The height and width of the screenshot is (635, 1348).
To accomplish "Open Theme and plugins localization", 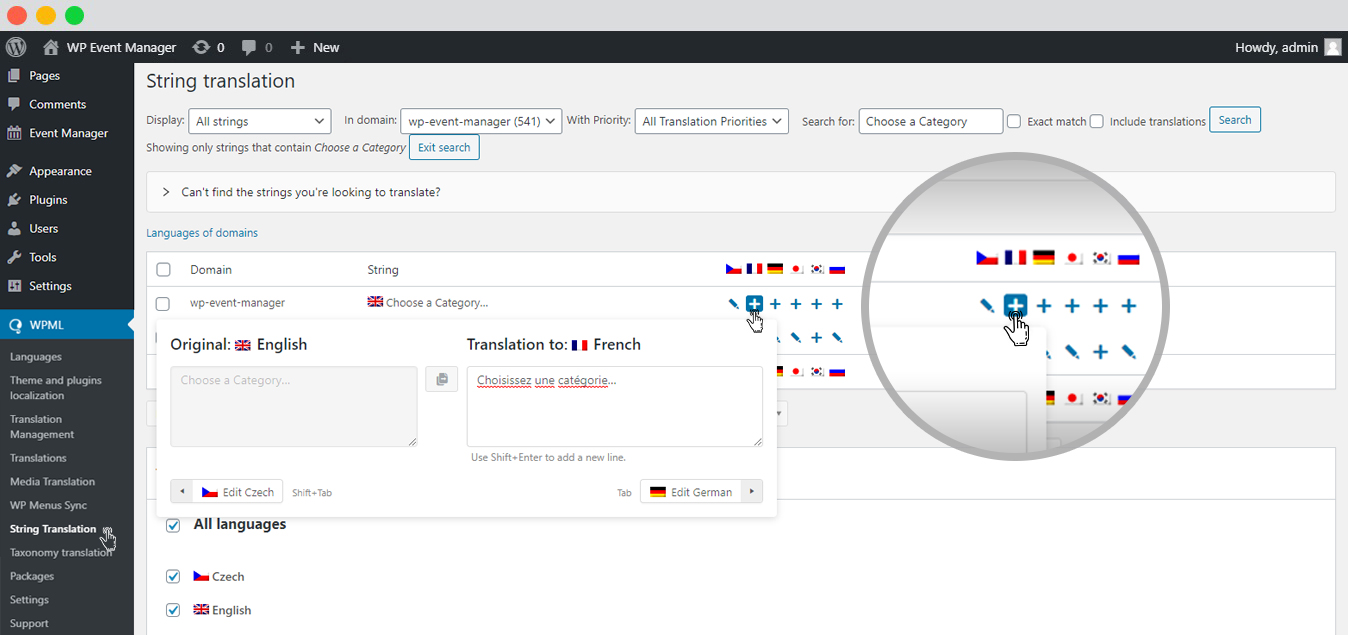I will point(56,388).
